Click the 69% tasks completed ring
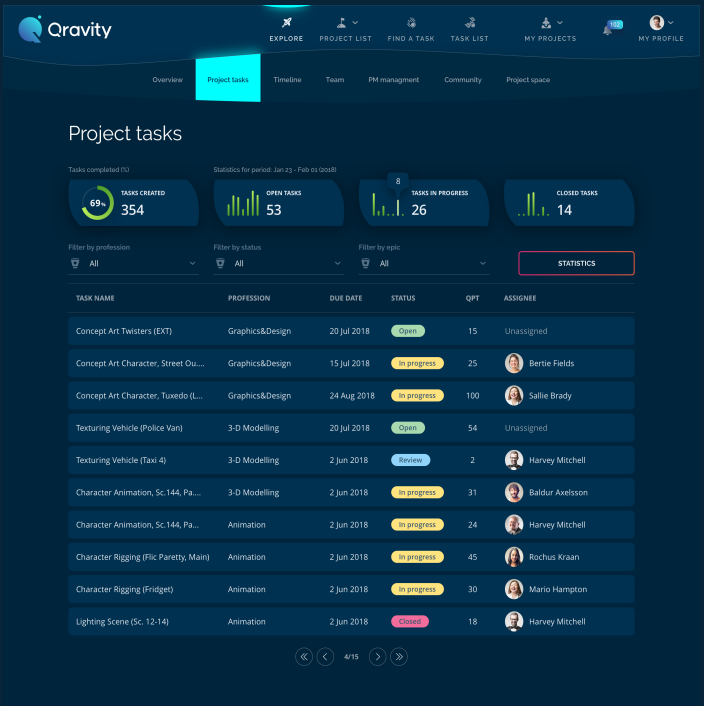This screenshot has height=706, width=704. tap(98, 203)
